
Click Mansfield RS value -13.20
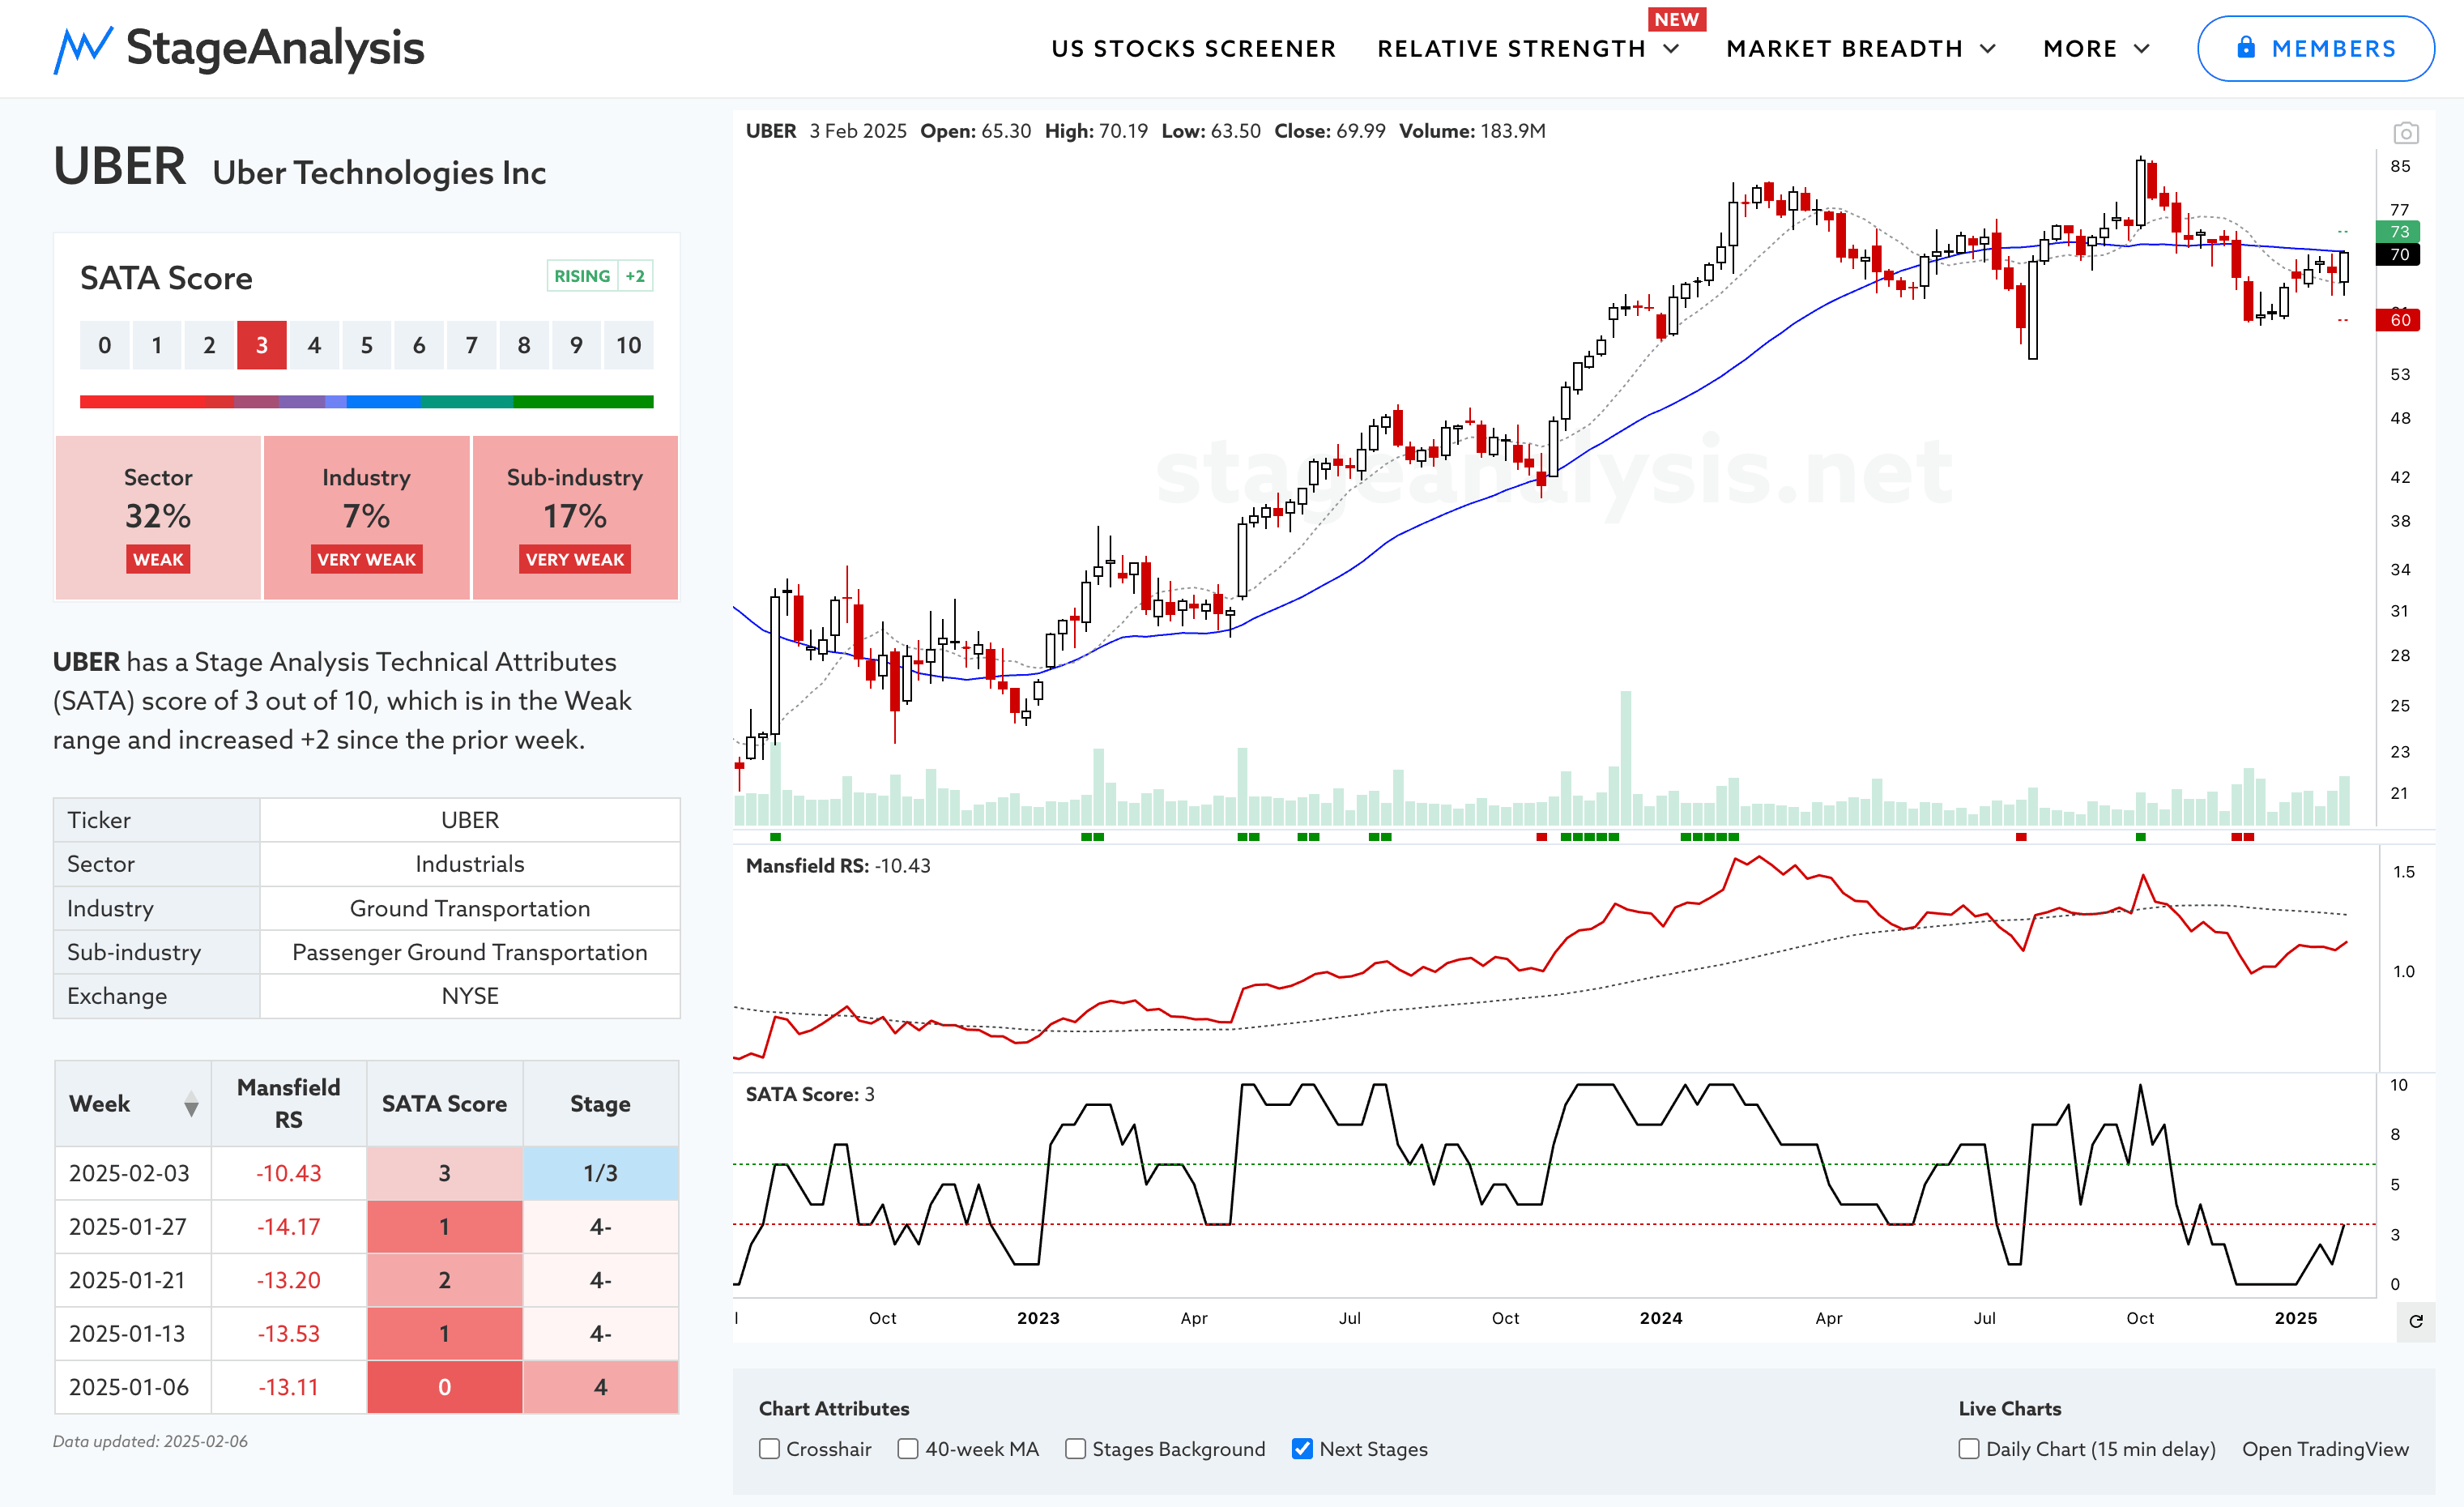pyautogui.click(x=289, y=1280)
